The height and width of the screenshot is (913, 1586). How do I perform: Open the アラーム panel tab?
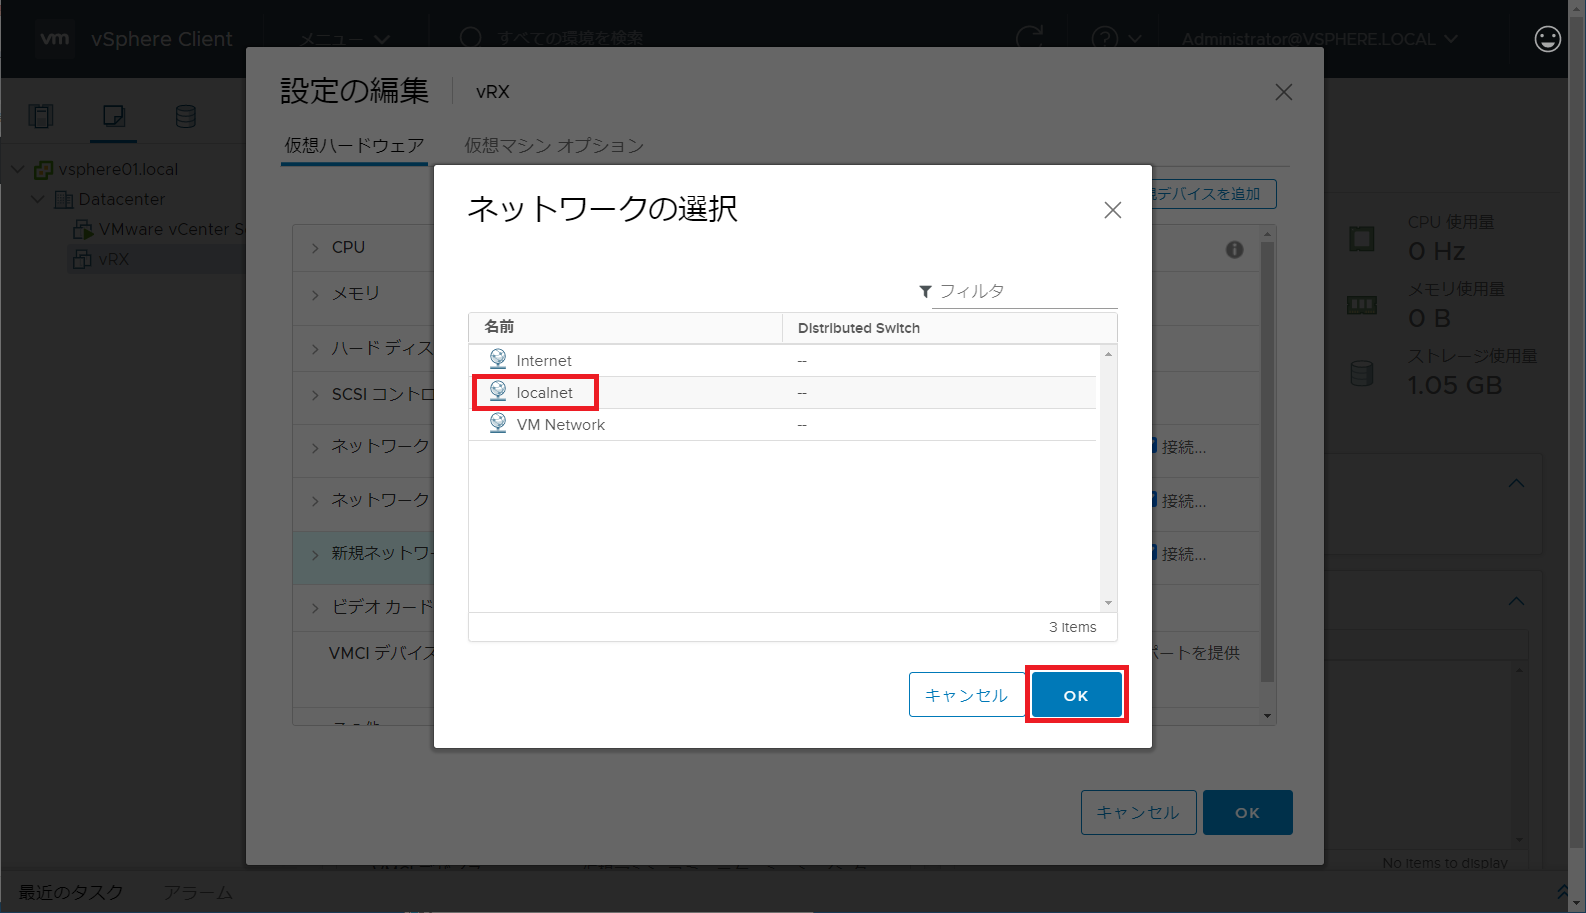[198, 892]
